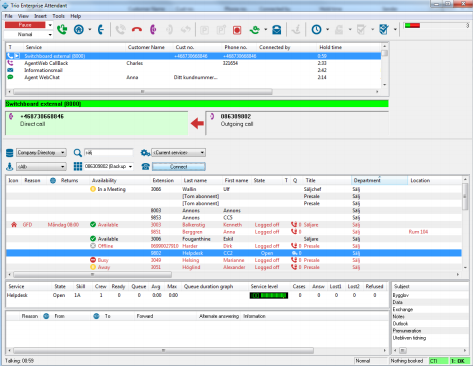Click the outgoing call 086309002 panel
This screenshot has height=366, width=473.
point(297,123)
